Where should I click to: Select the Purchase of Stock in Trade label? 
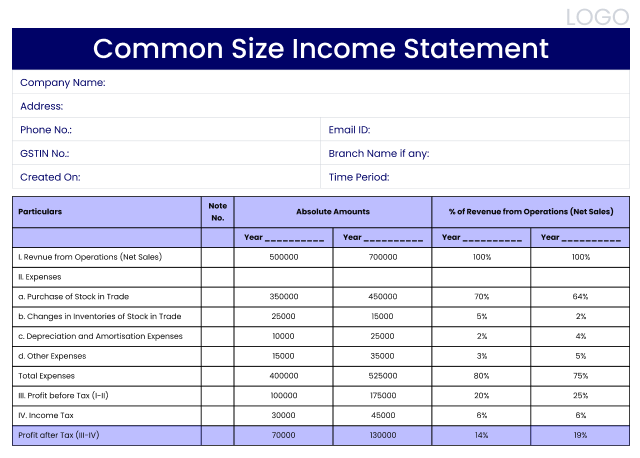coord(73,297)
